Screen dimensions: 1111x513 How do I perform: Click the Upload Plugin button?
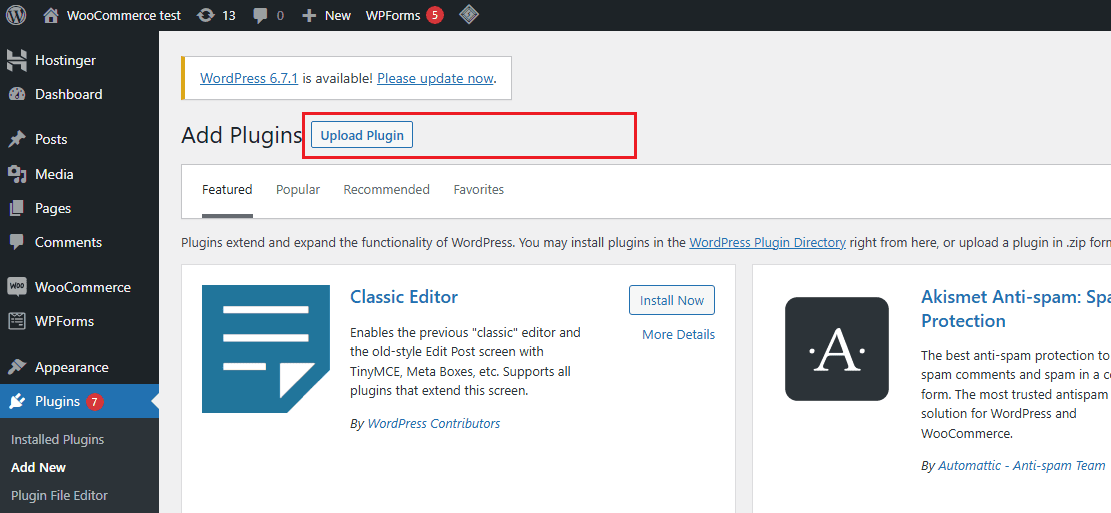pyautogui.click(x=362, y=135)
